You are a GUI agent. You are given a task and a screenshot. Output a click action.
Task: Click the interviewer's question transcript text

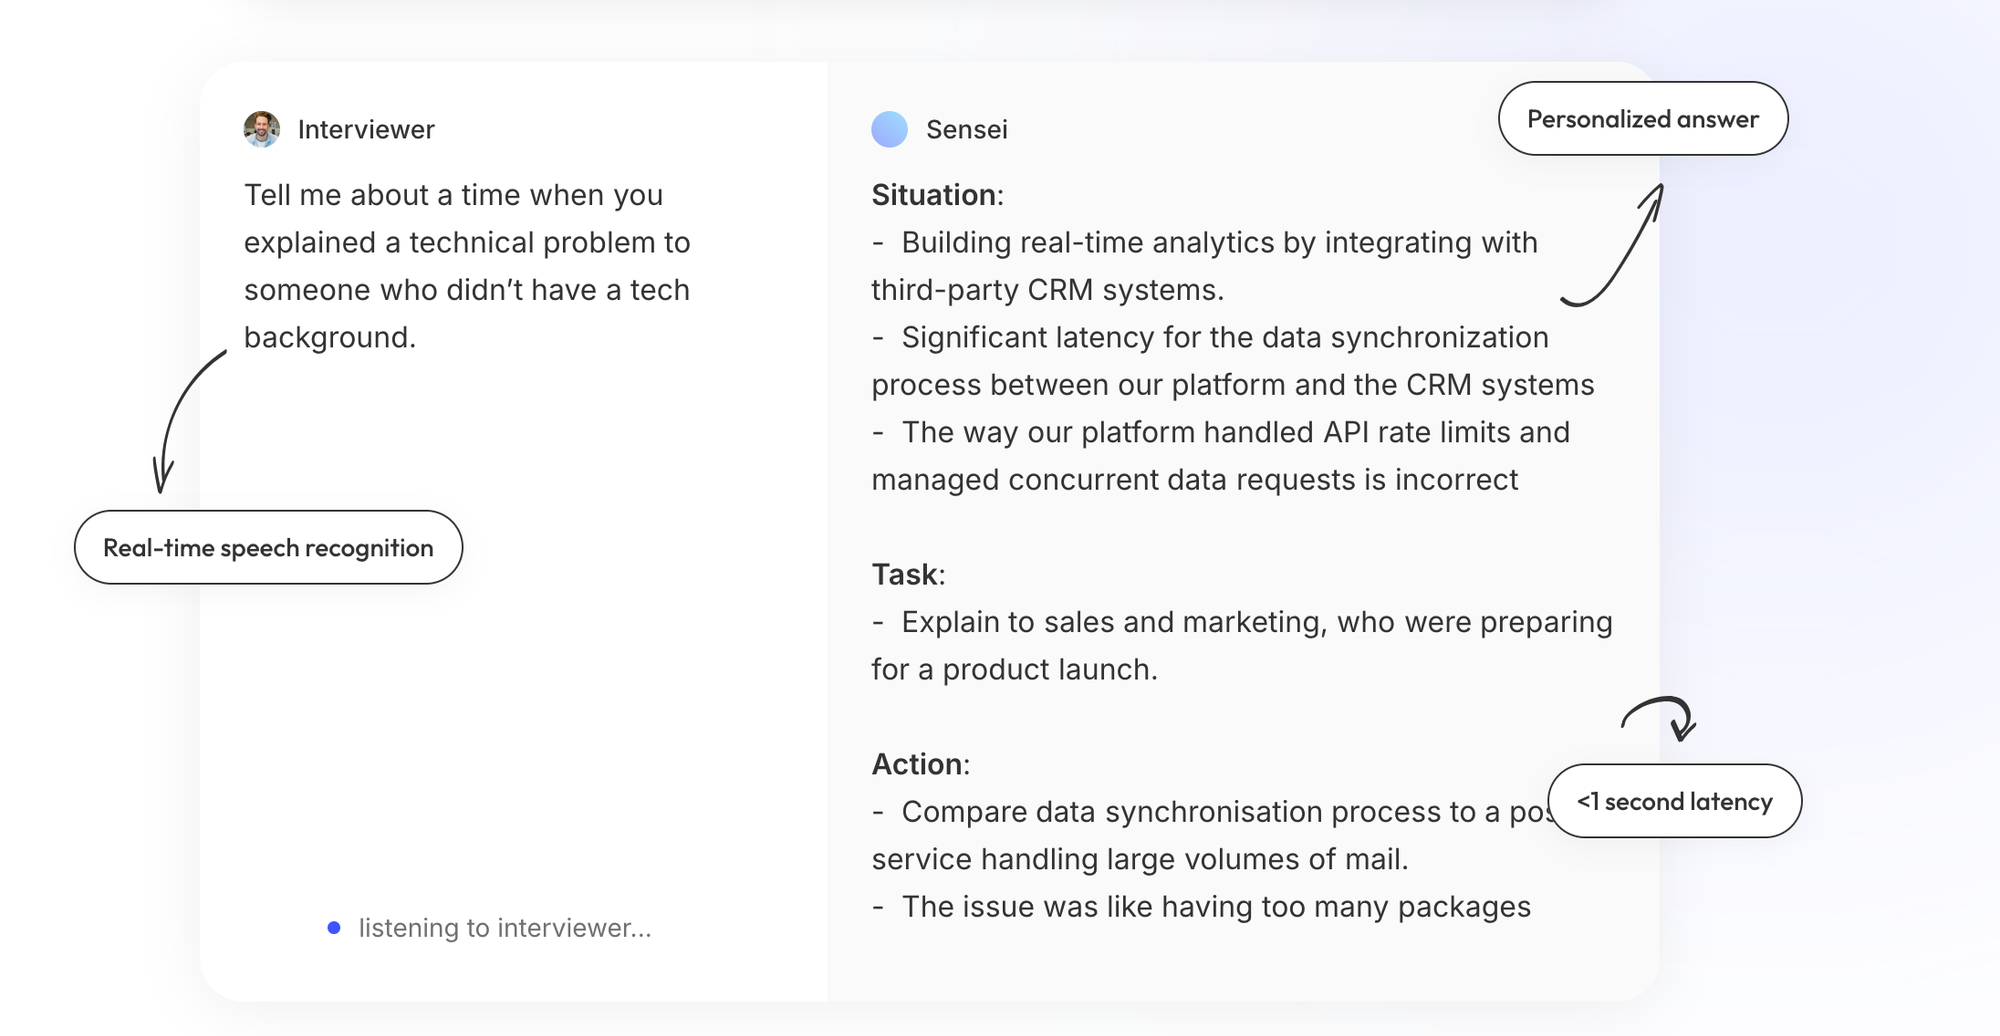[x=467, y=266]
